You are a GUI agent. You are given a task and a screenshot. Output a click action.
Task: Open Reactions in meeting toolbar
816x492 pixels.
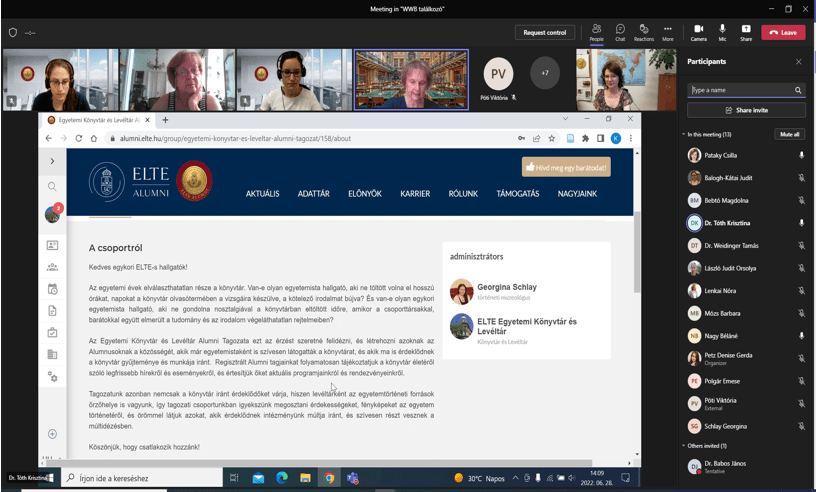[x=644, y=32]
